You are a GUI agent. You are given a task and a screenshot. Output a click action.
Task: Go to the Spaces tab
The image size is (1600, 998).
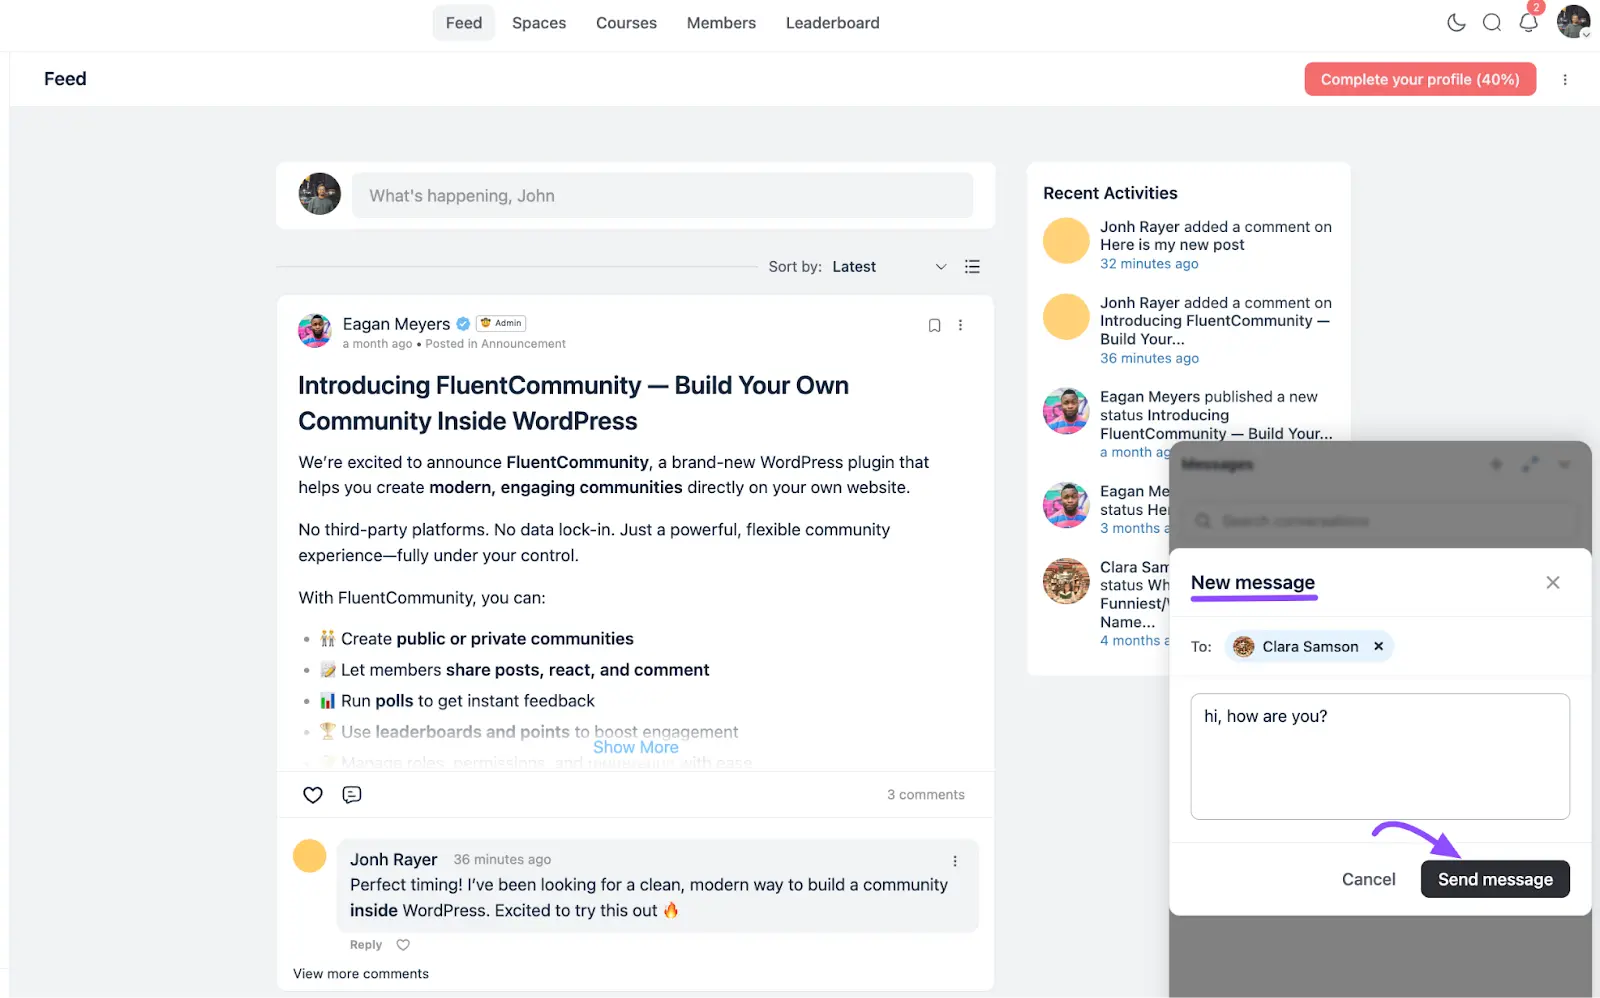(x=539, y=23)
